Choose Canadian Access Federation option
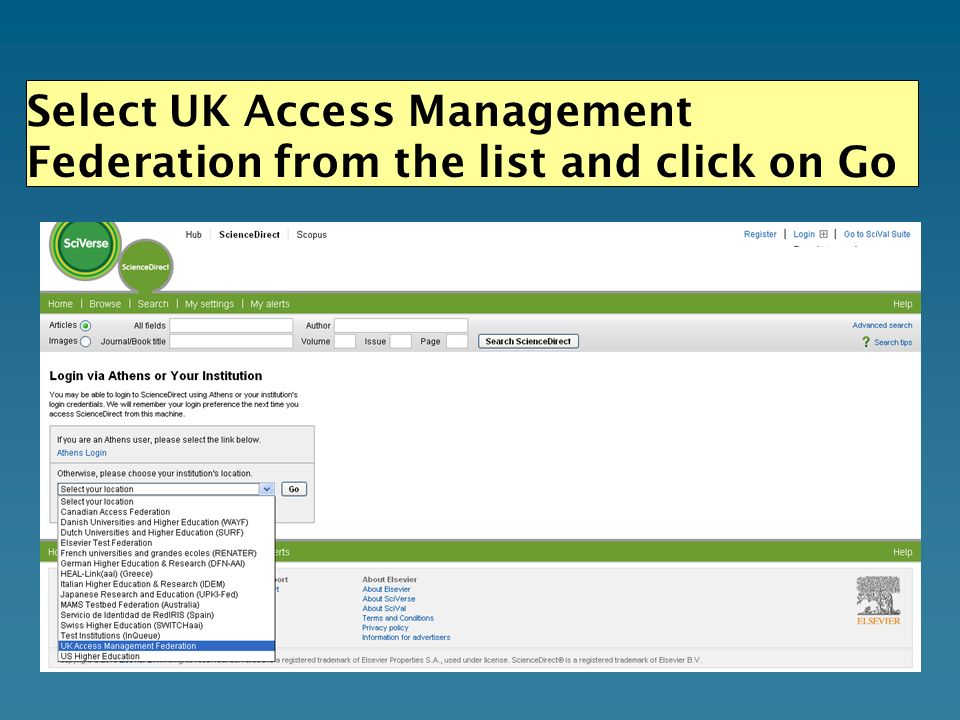This screenshot has height=720, width=960. (167, 512)
